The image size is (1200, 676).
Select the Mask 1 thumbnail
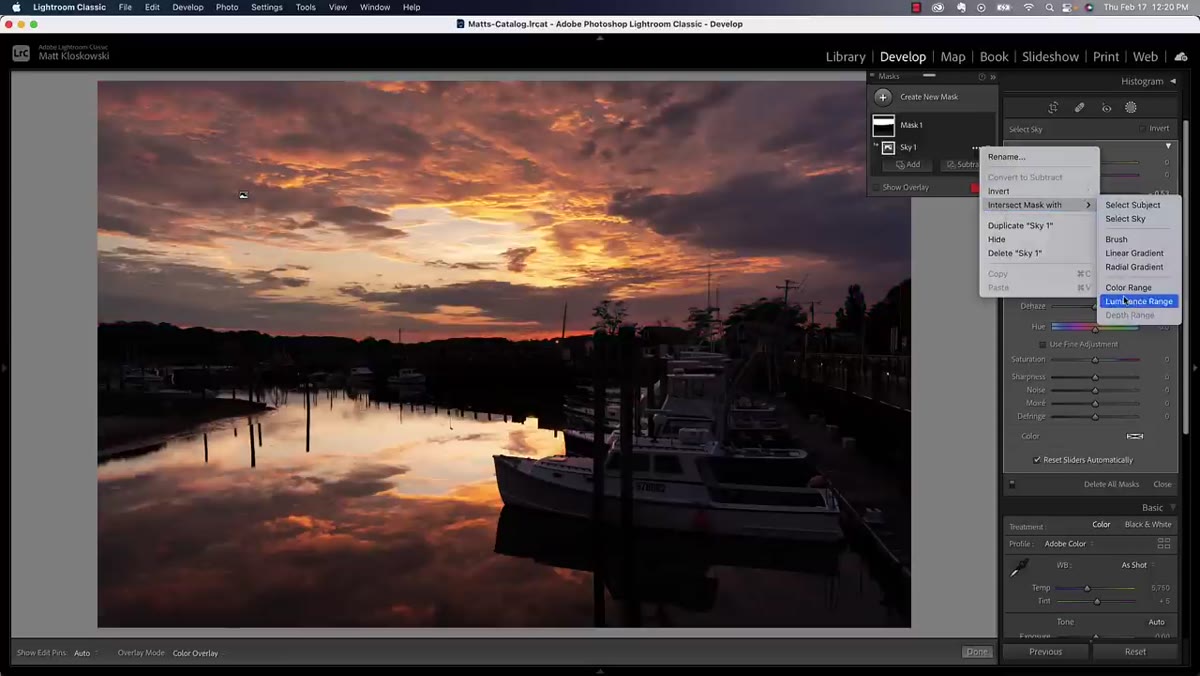(883, 125)
